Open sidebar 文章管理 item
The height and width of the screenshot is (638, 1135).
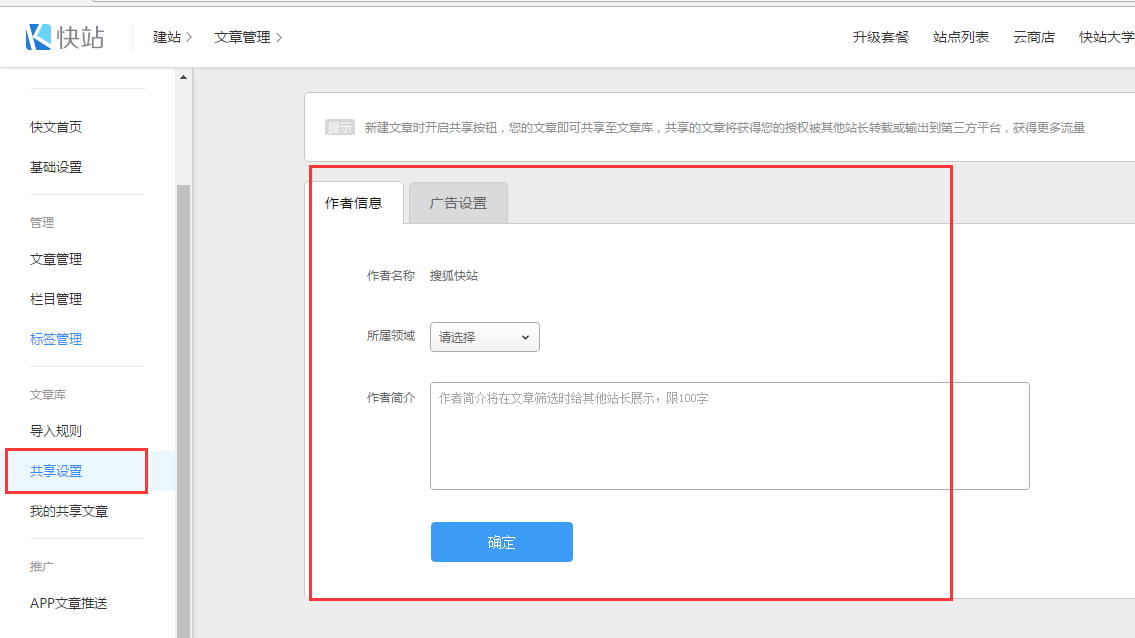(56, 259)
